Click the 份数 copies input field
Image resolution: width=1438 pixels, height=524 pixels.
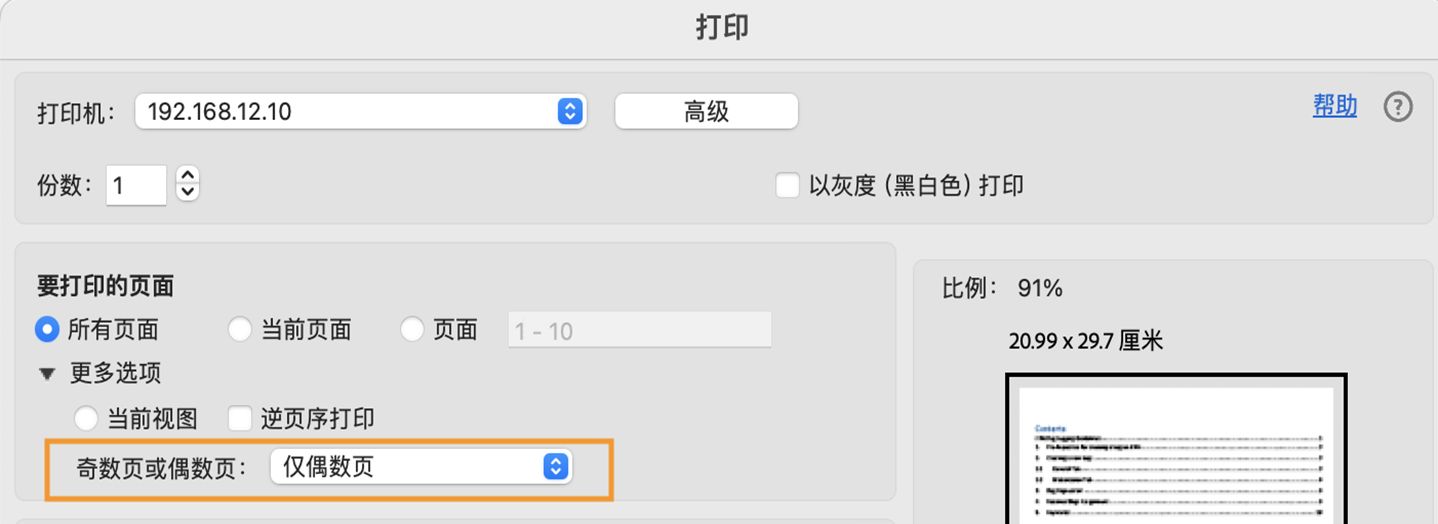(137, 185)
